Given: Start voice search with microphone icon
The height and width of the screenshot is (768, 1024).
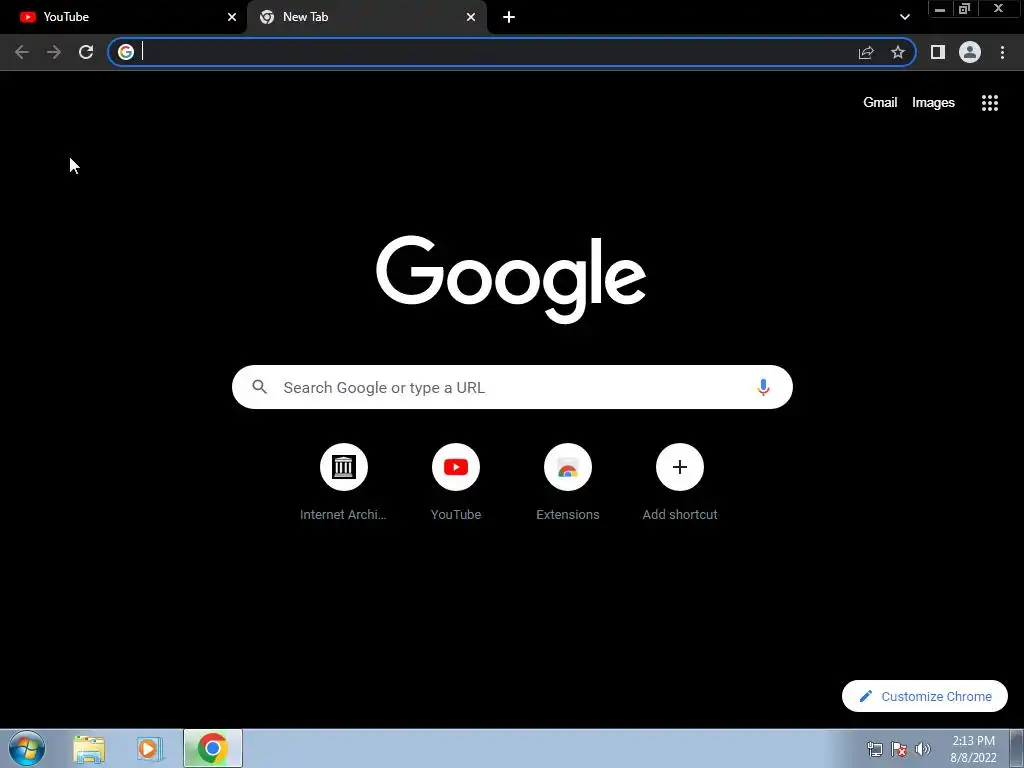Looking at the screenshot, I should pos(763,387).
